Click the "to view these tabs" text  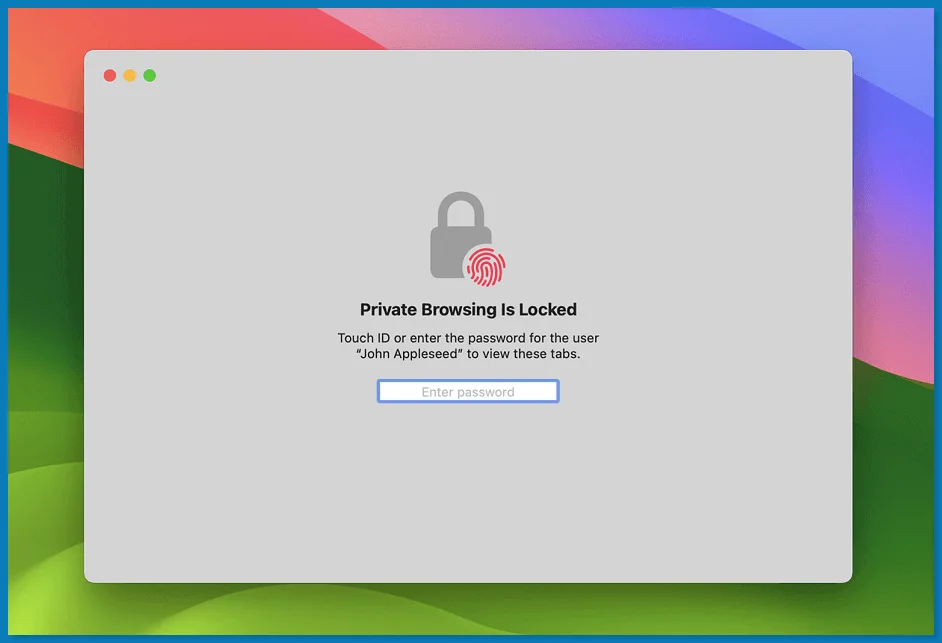click(x=523, y=354)
